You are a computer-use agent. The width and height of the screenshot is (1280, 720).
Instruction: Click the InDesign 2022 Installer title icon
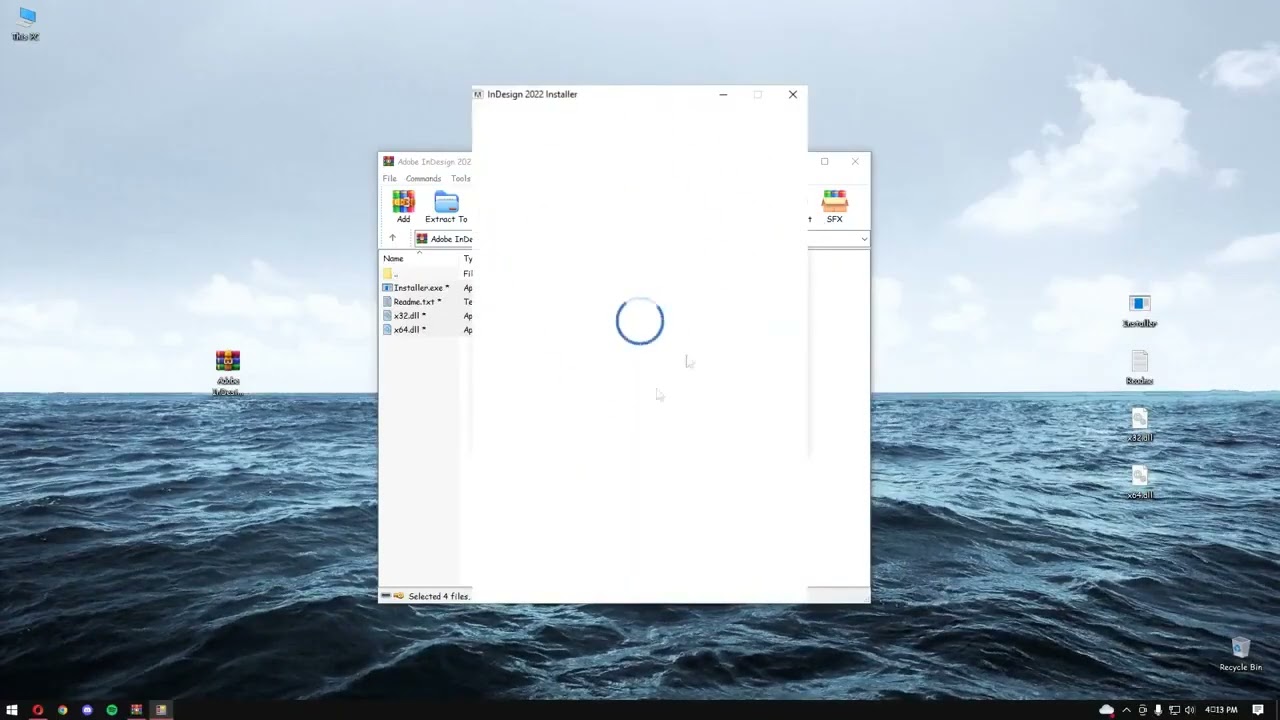[x=479, y=94]
